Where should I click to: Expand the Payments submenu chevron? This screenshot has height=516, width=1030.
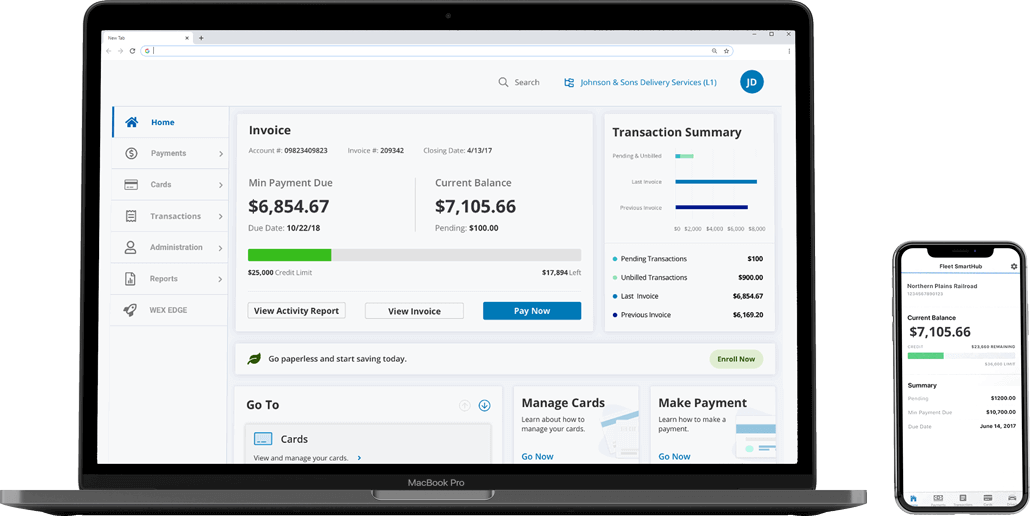221,154
